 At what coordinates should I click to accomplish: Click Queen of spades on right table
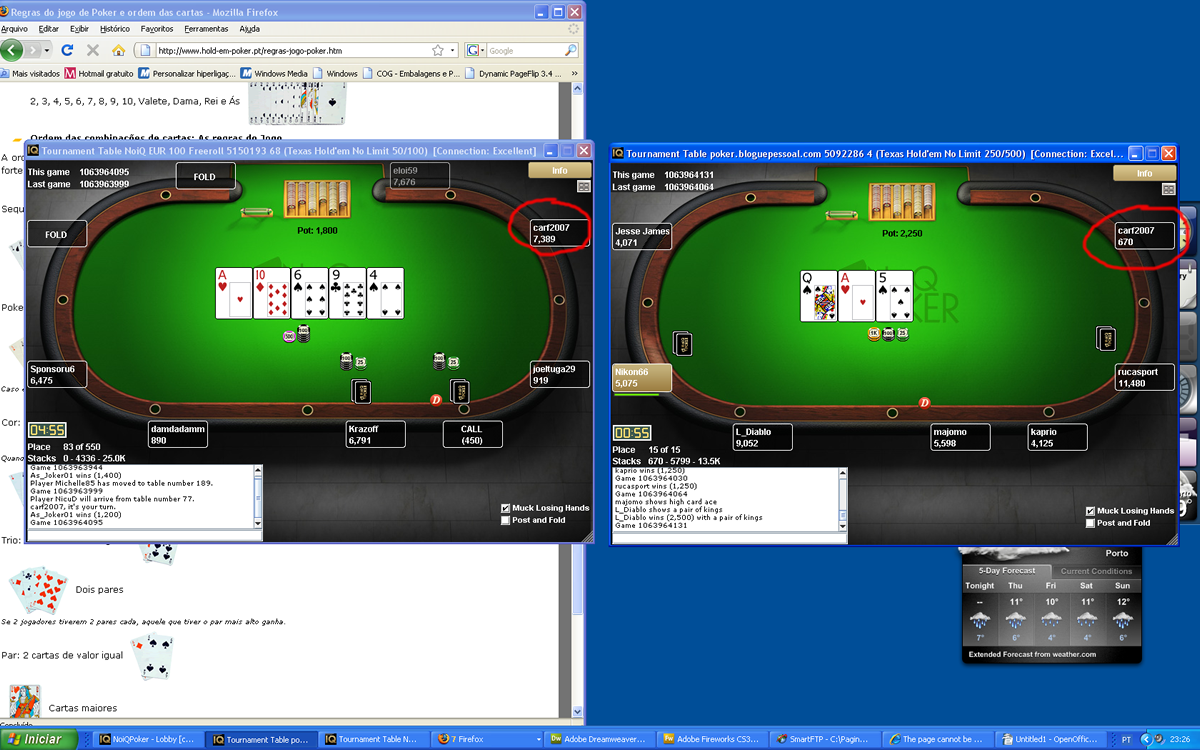pos(819,296)
